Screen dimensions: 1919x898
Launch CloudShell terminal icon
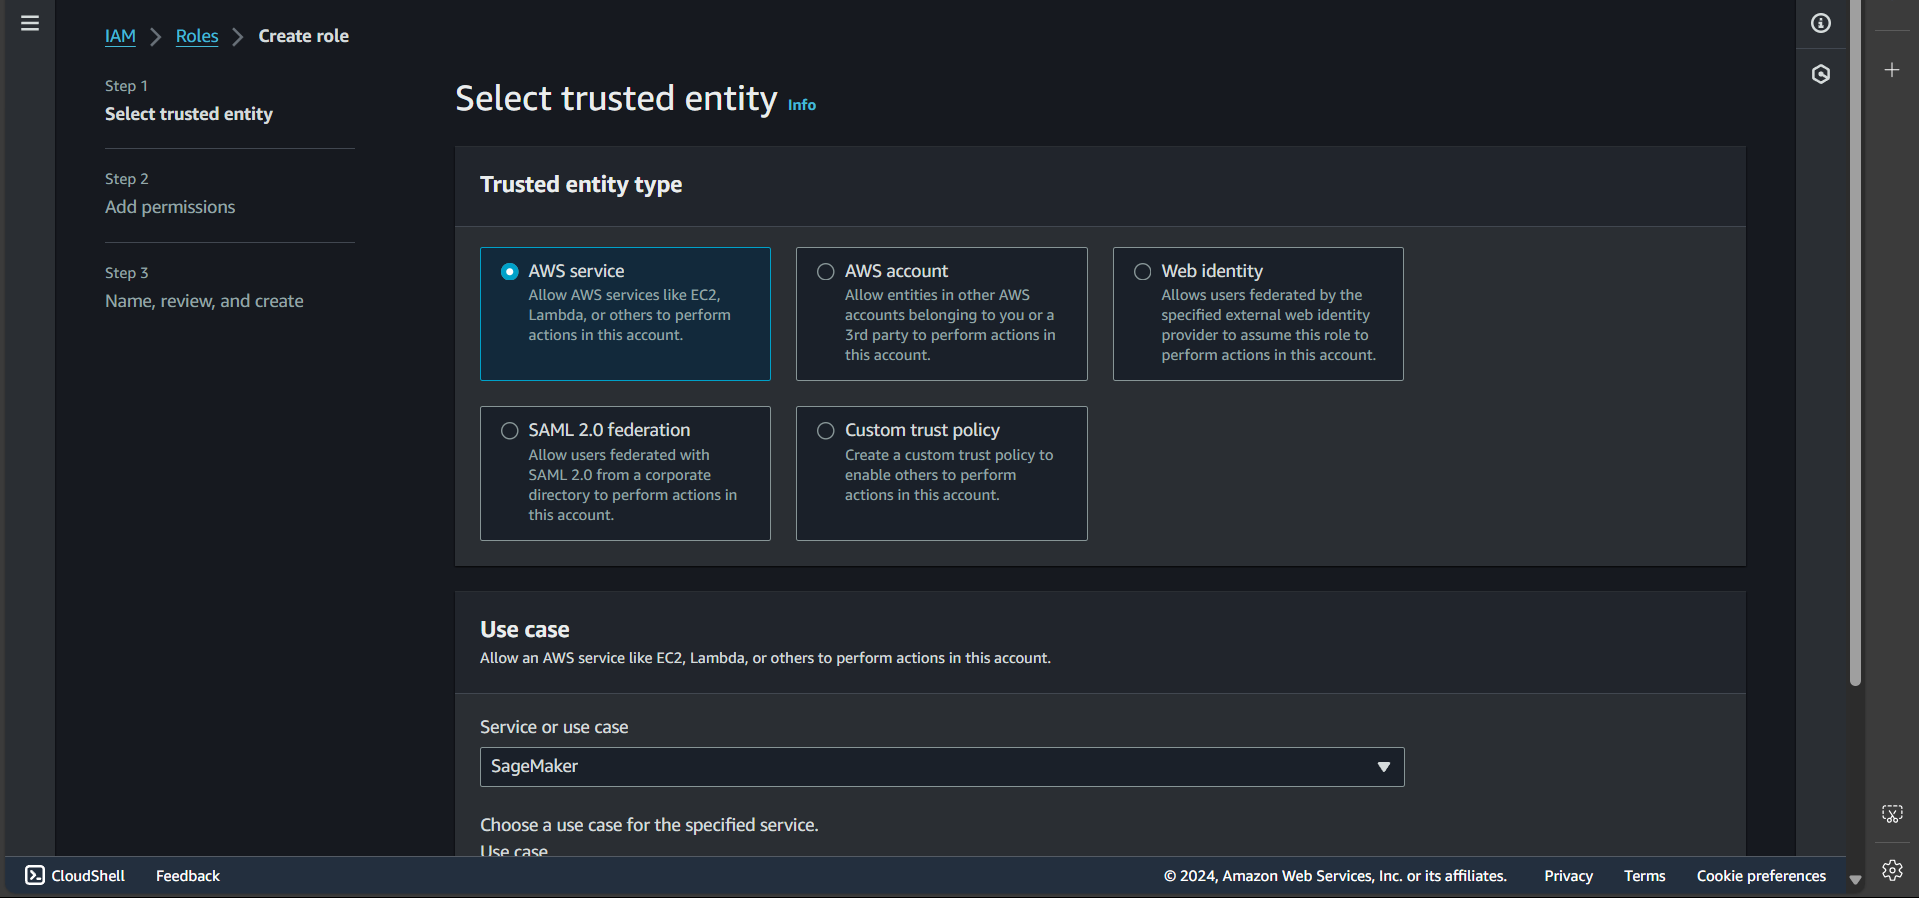tap(35, 875)
